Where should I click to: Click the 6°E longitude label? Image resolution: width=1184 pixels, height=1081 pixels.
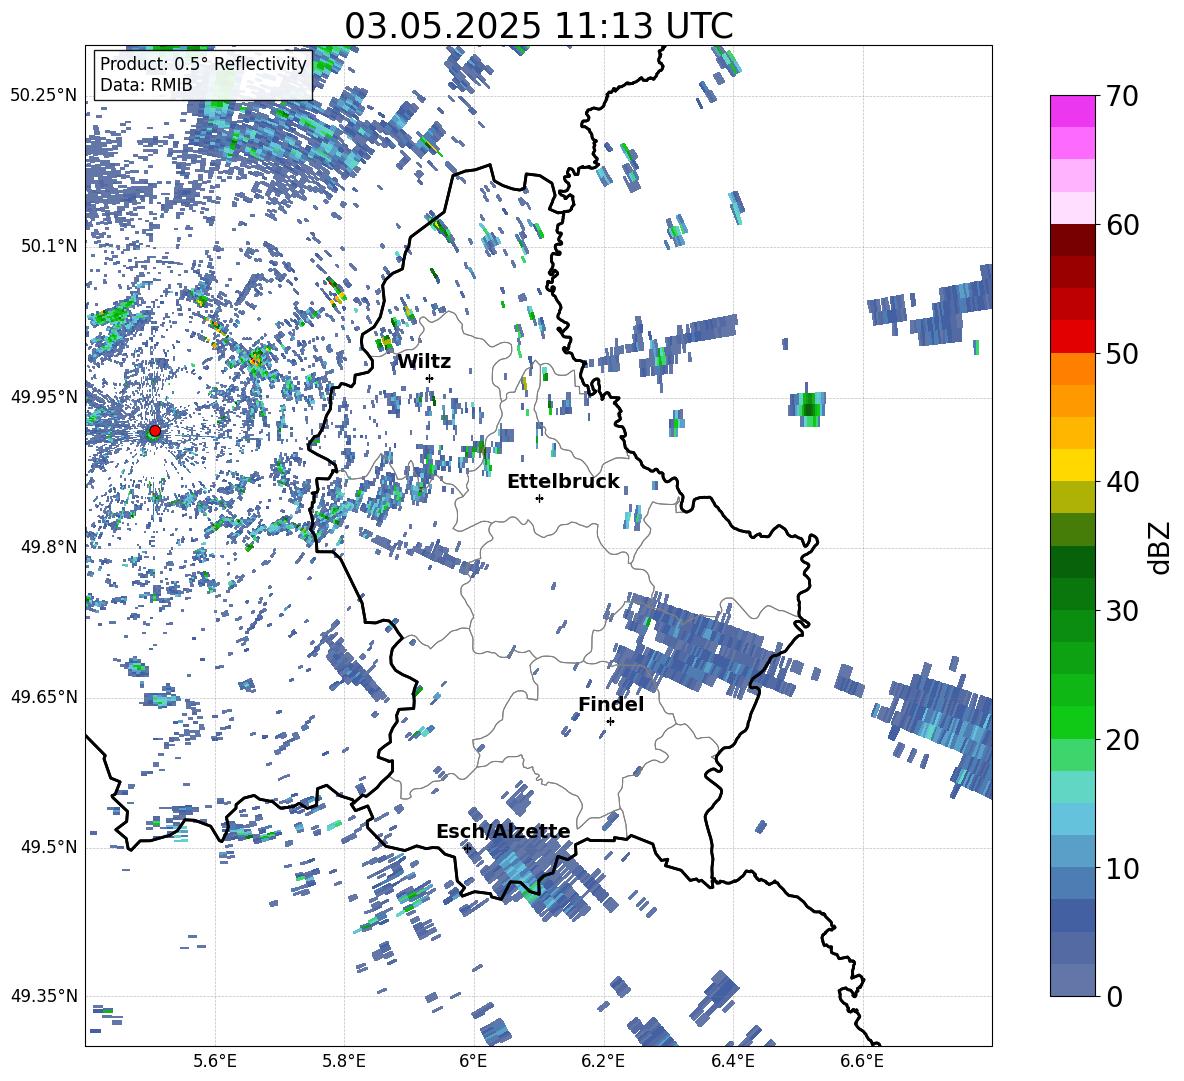point(473,1062)
